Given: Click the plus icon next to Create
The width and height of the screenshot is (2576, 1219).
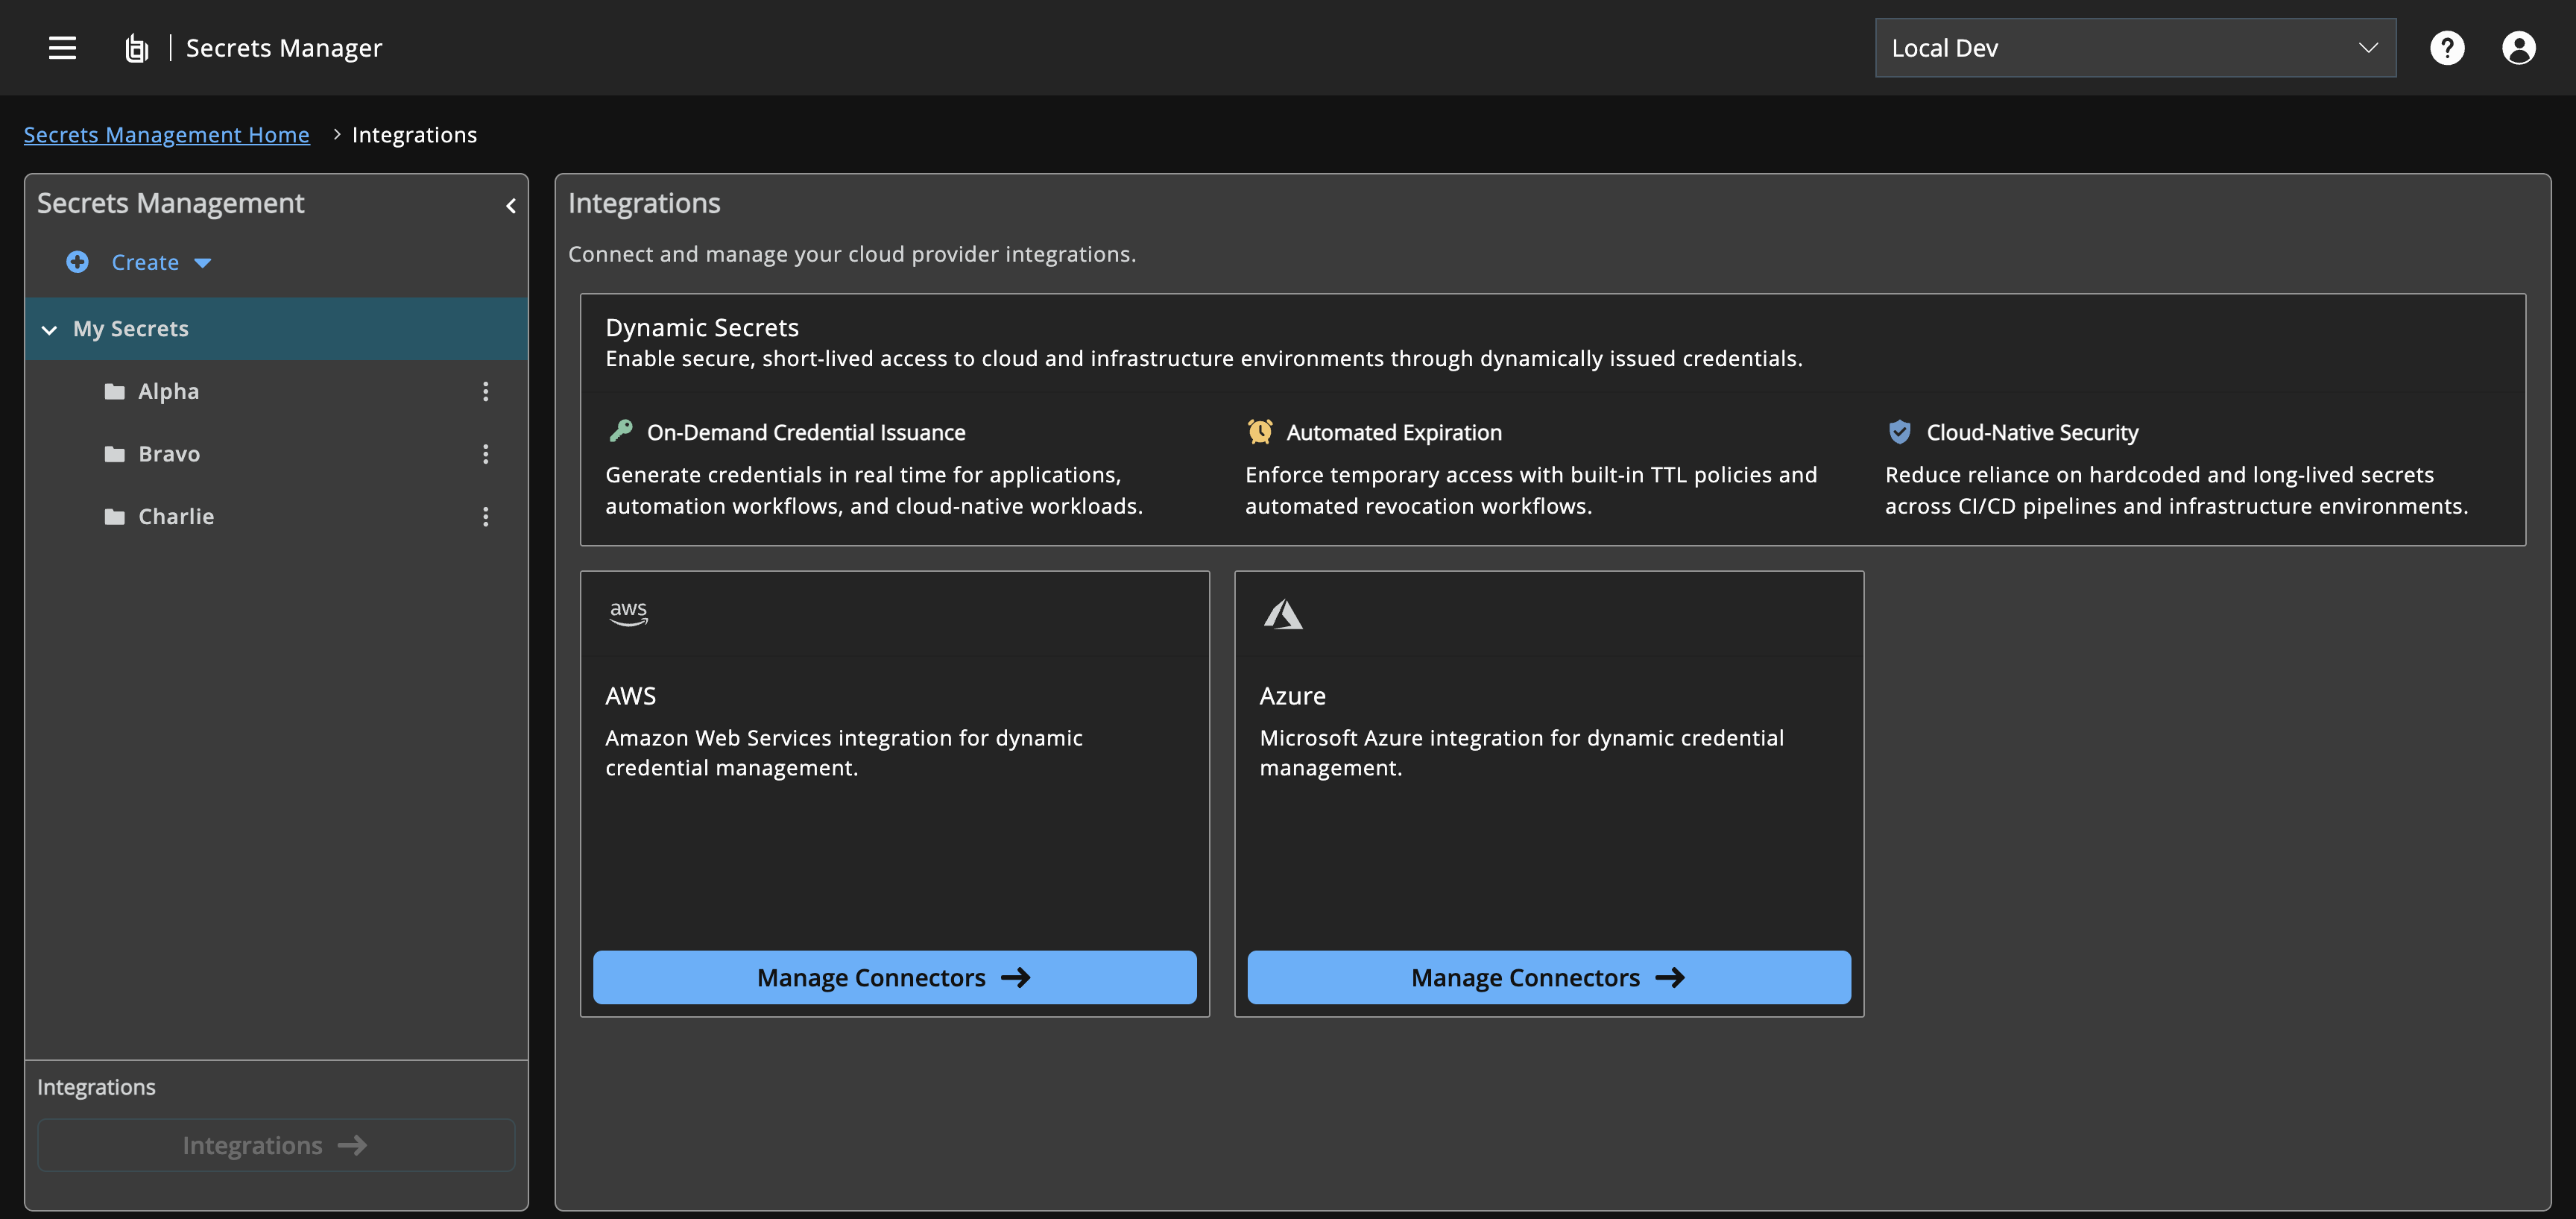Looking at the screenshot, I should point(77,262).
